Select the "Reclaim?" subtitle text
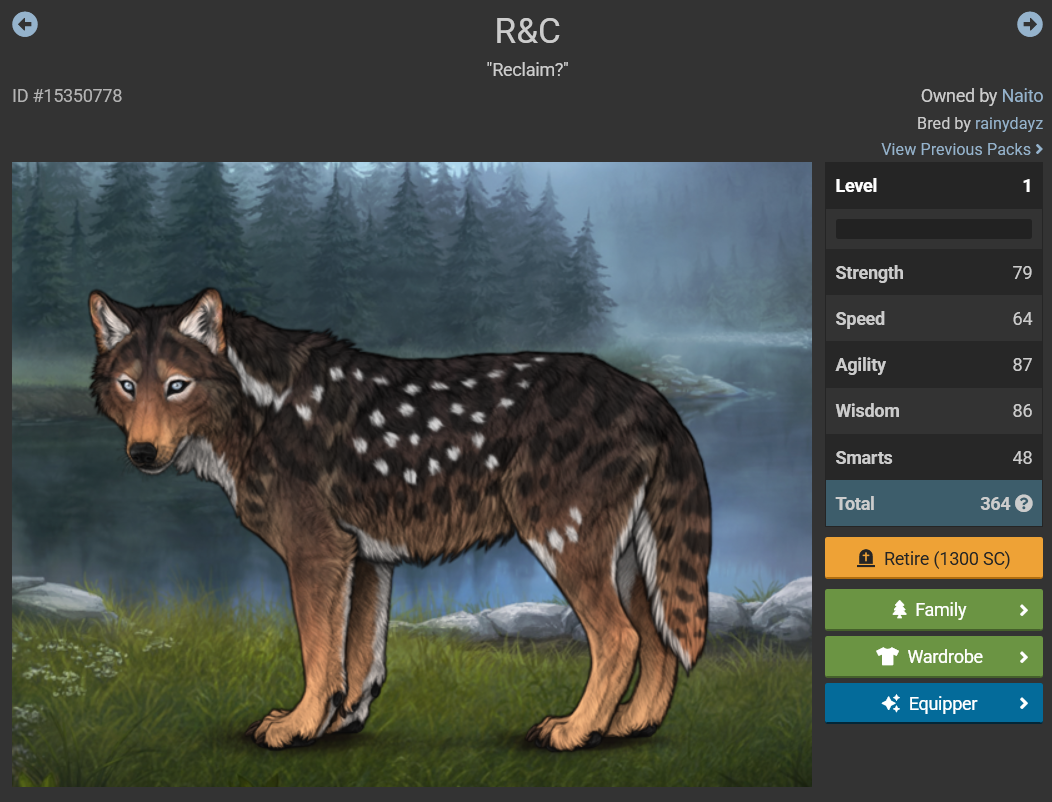Screen dimensions: 1052x802 pyautogui.click(x=527, y=70)
